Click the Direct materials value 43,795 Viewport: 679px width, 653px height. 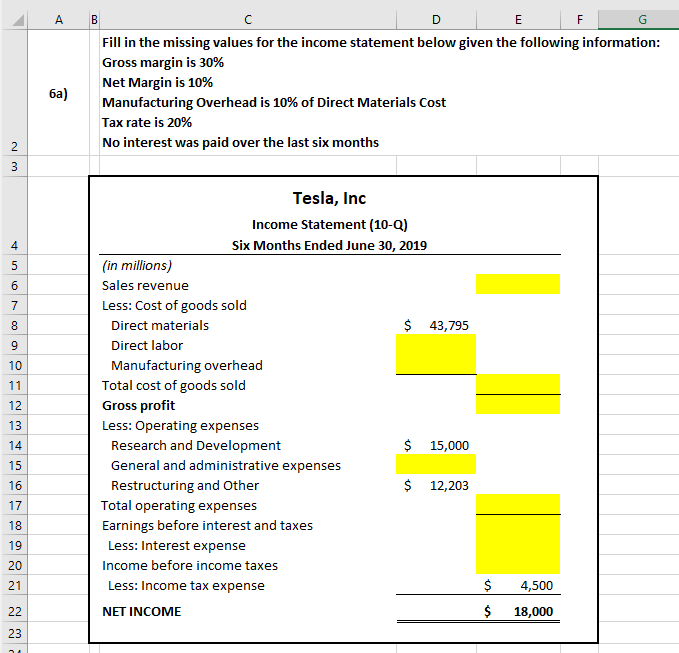[449, 325]
